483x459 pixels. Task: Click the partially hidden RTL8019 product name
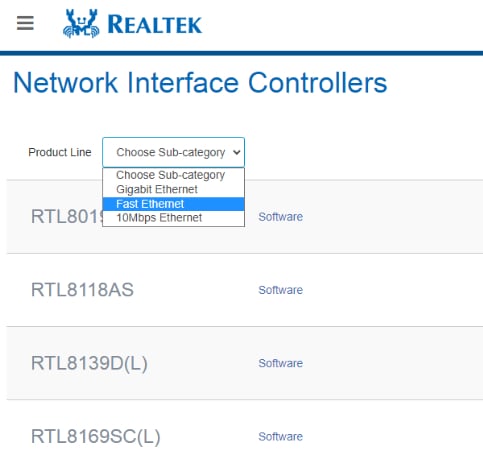67,217
